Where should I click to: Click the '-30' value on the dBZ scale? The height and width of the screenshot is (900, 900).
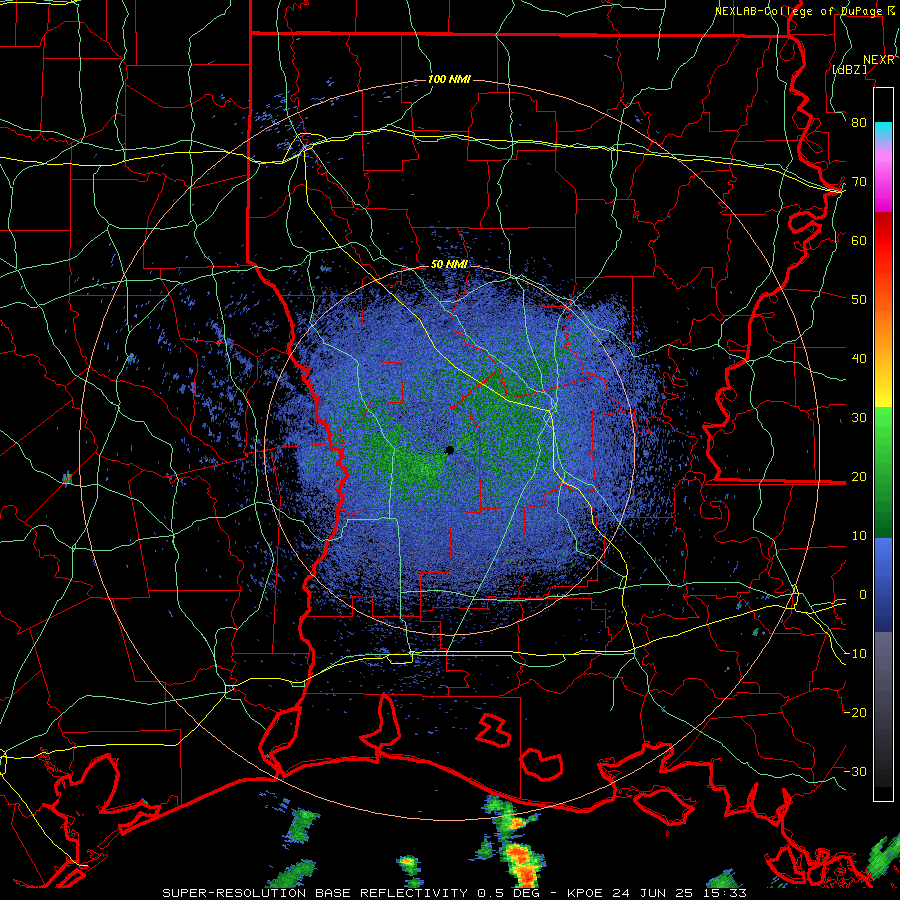click(x=855, y=772)
